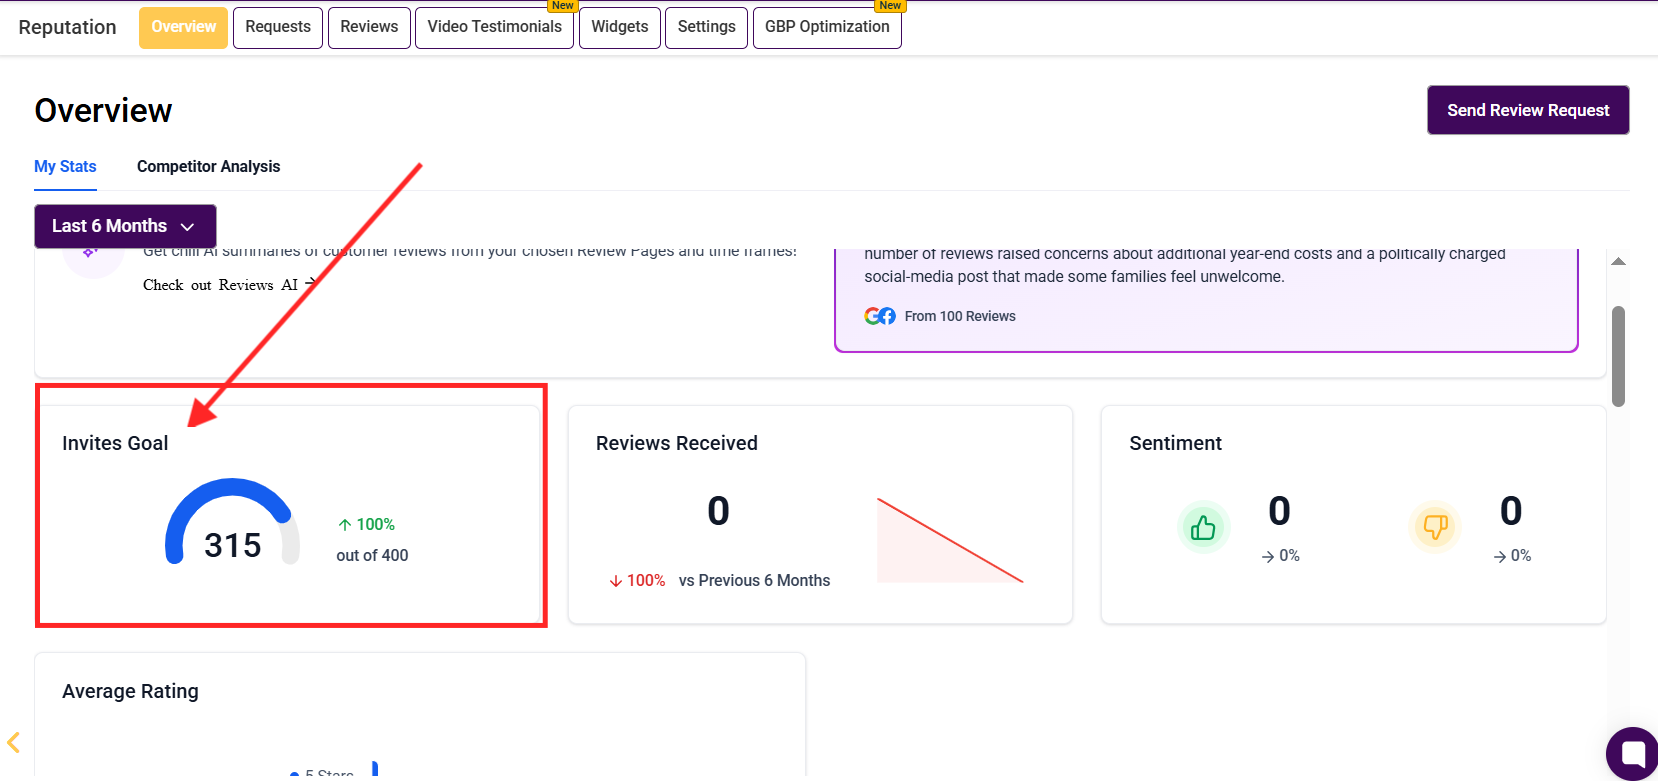Open the Reviews tab

tap(369, 27)
